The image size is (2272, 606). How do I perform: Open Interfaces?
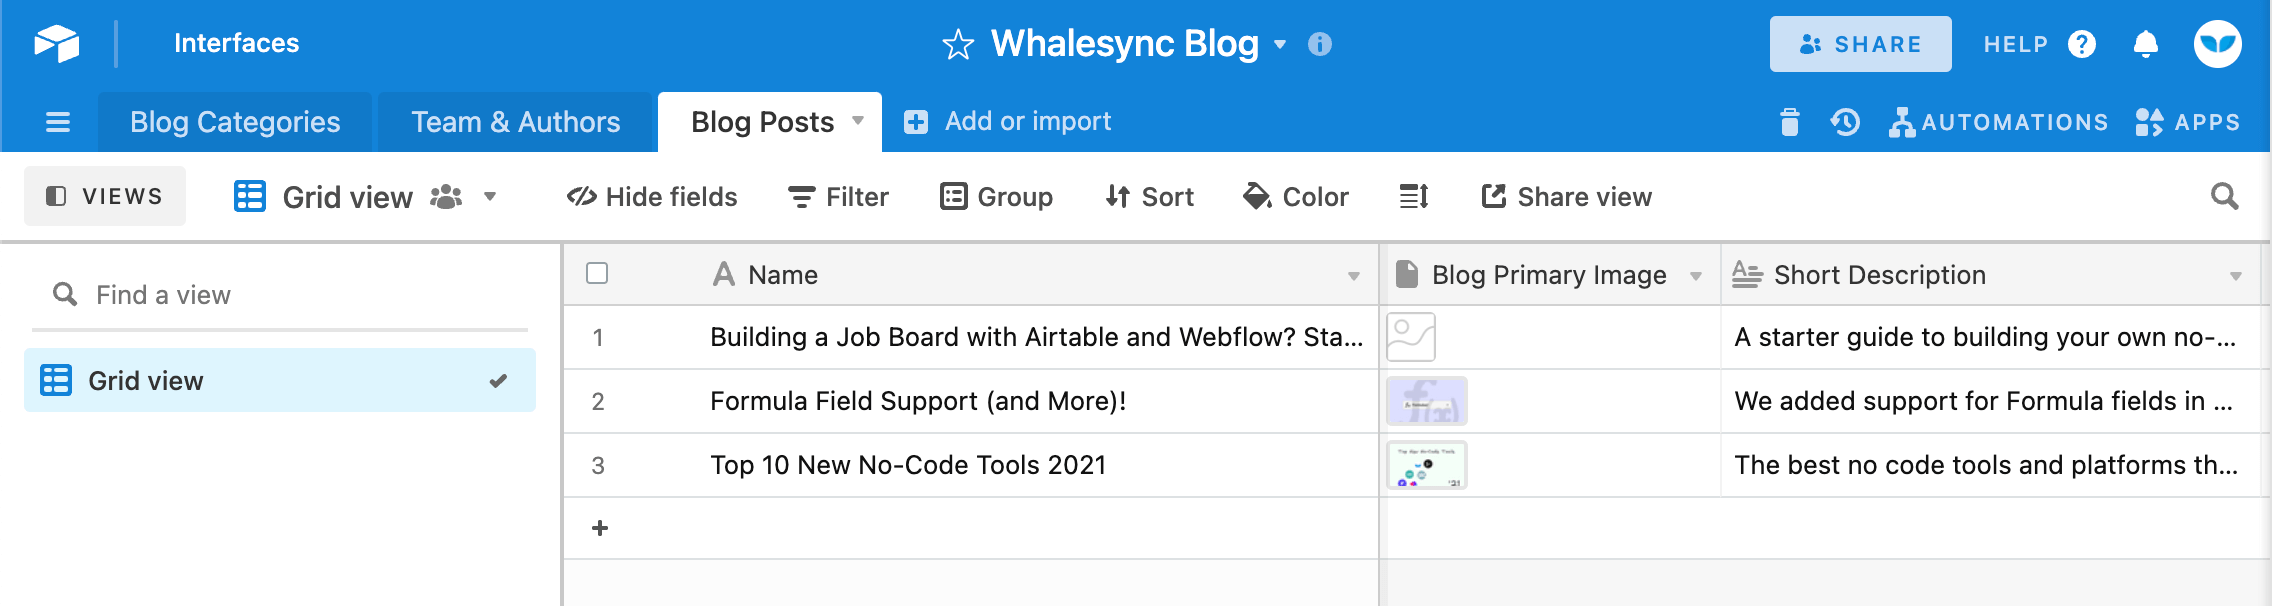tap(236, 43)
